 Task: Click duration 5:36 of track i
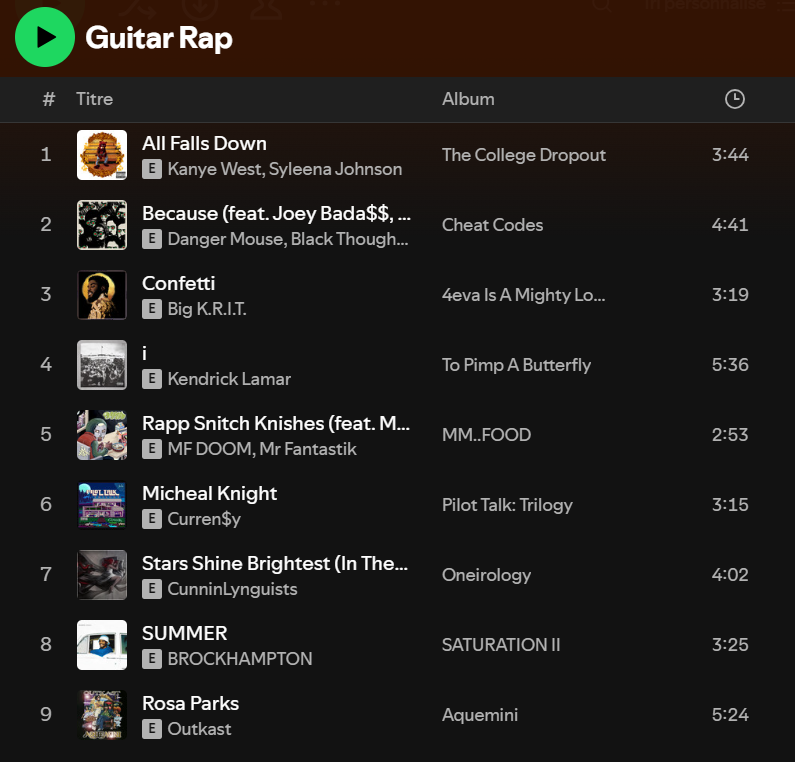pyautogui.click(x=730, y=365)
